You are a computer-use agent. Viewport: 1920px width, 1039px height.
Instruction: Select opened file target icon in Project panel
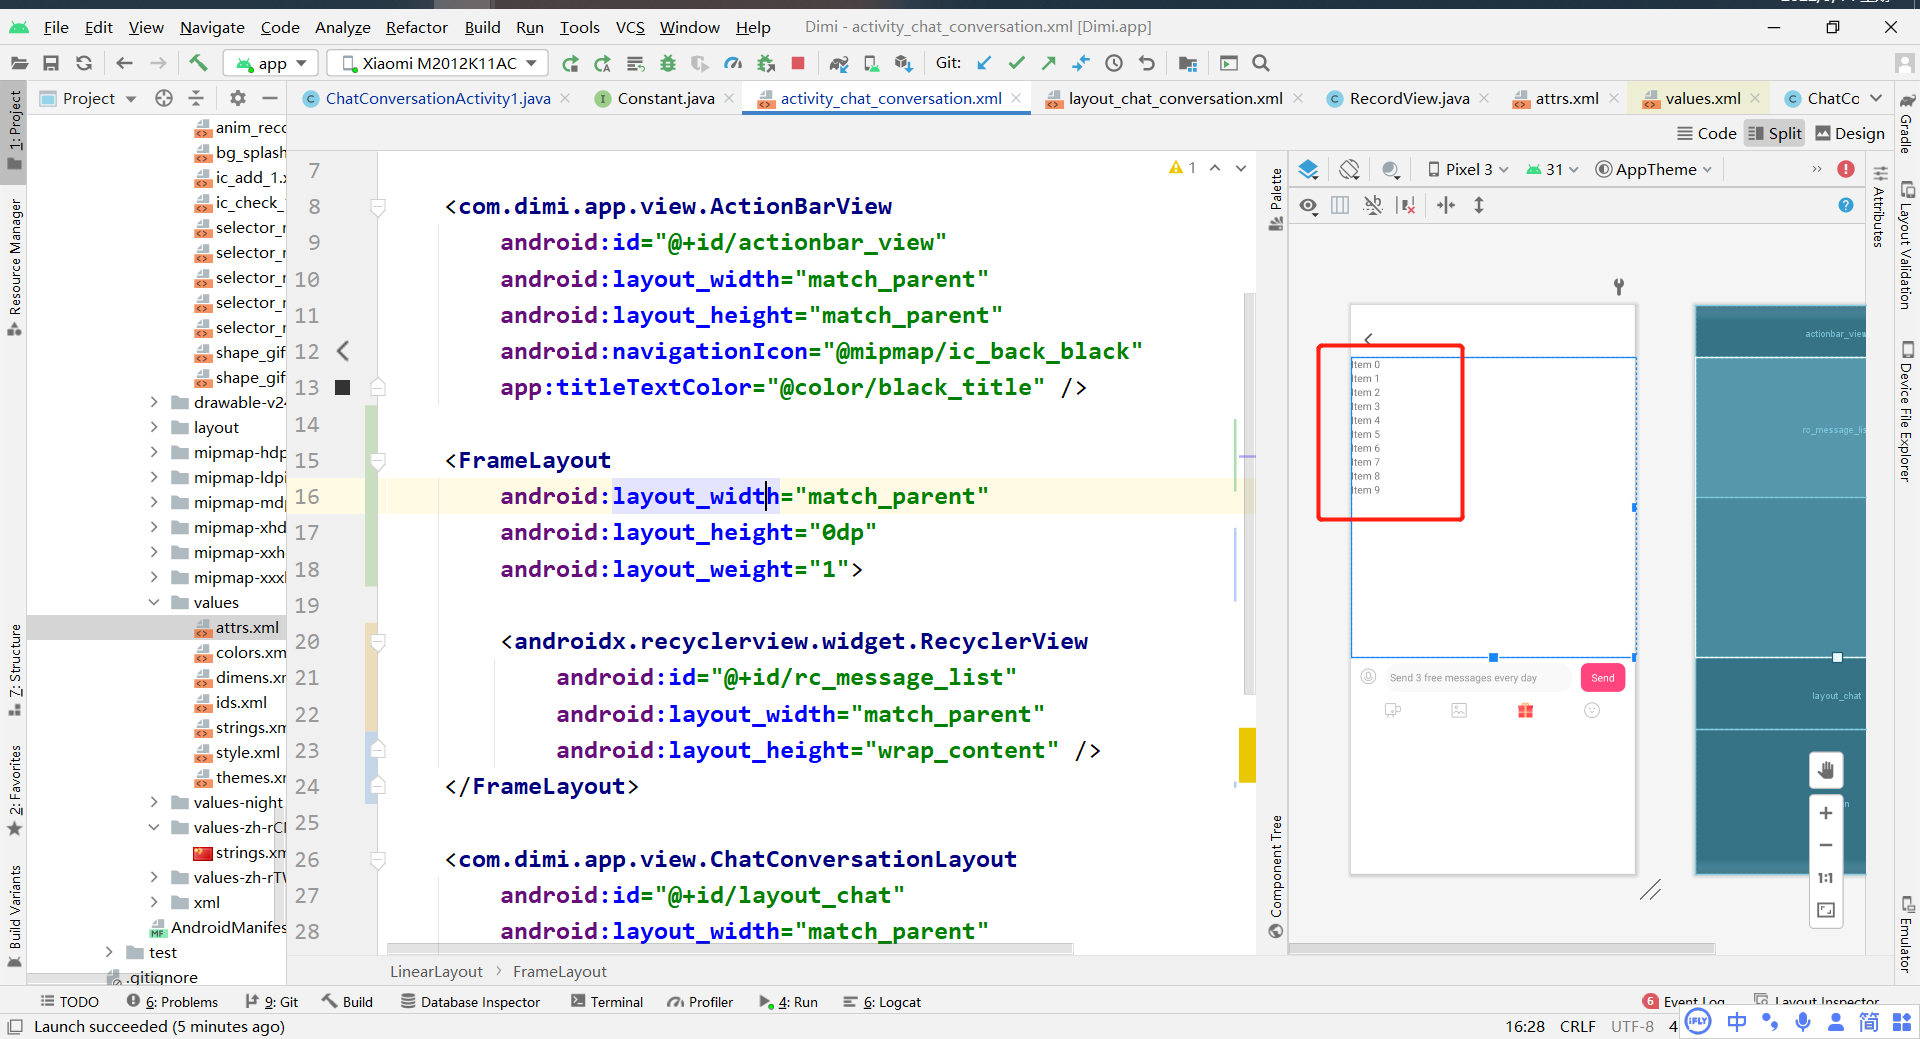[164, 98]
